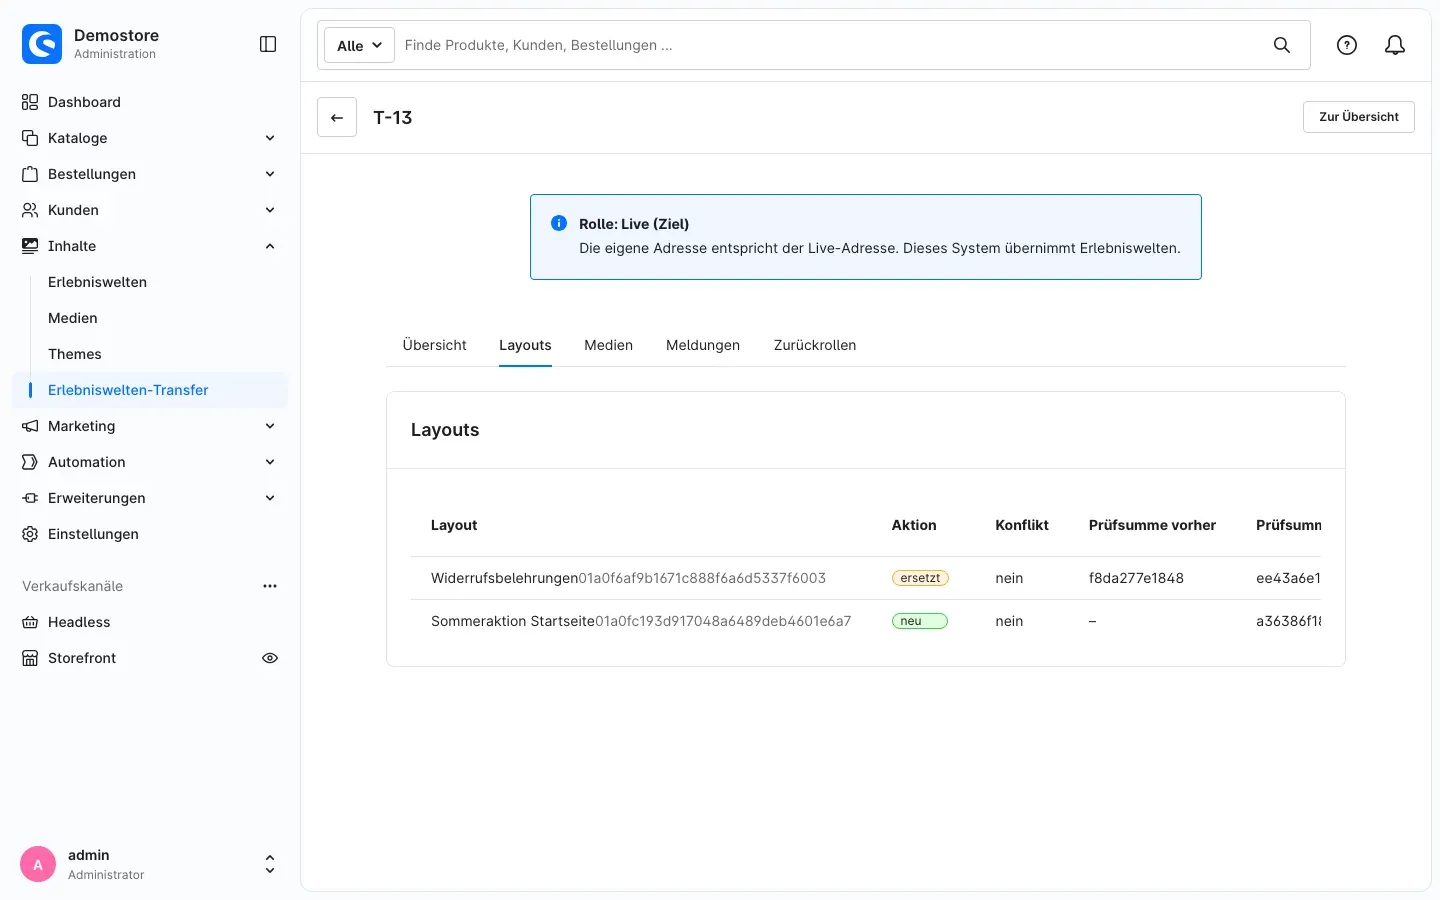Open Verkaufskanäle three-dot menu
The width and height of the screenshot is (1440, 900).
pyautogui.click(x=270, y=586)
